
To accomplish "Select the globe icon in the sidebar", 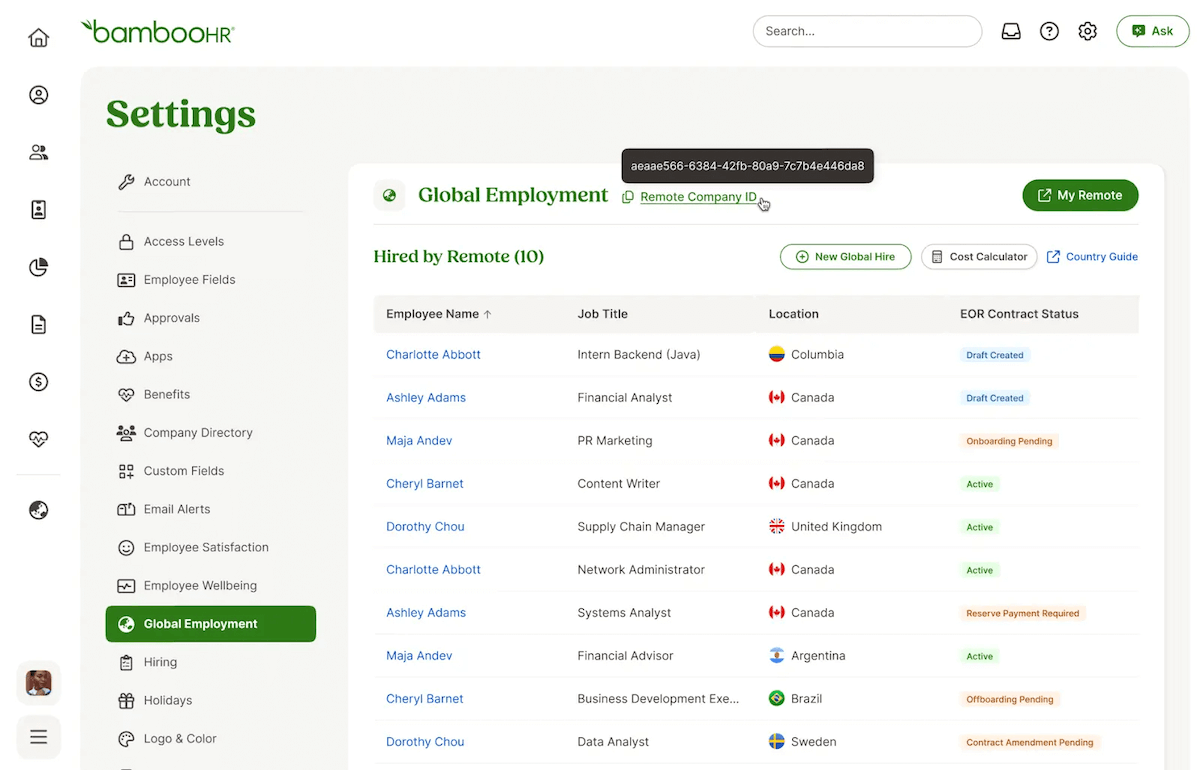I will tap(38, 510).
